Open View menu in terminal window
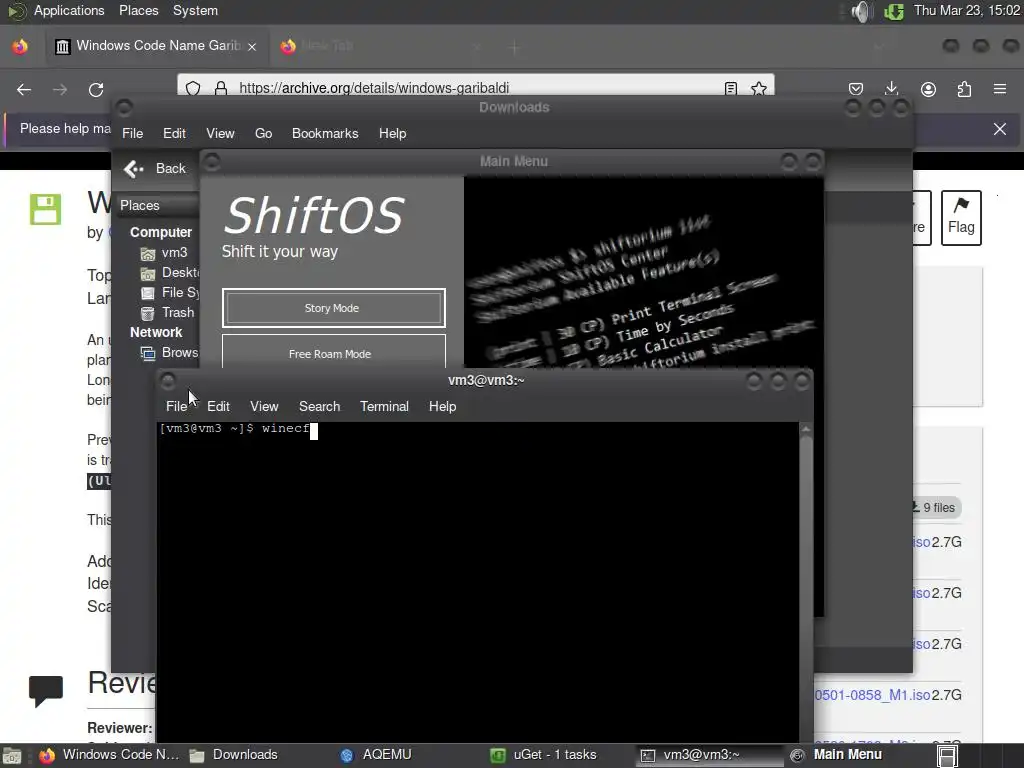The width and height of the screenshot is (1024, 768). [264, 406]
